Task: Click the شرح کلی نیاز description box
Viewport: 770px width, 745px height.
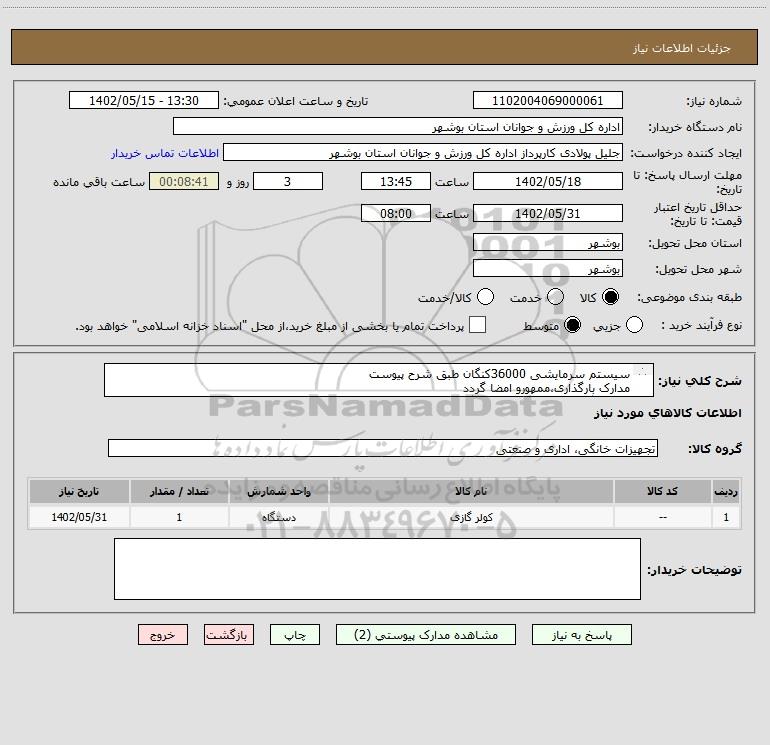Action: (379, 381)
